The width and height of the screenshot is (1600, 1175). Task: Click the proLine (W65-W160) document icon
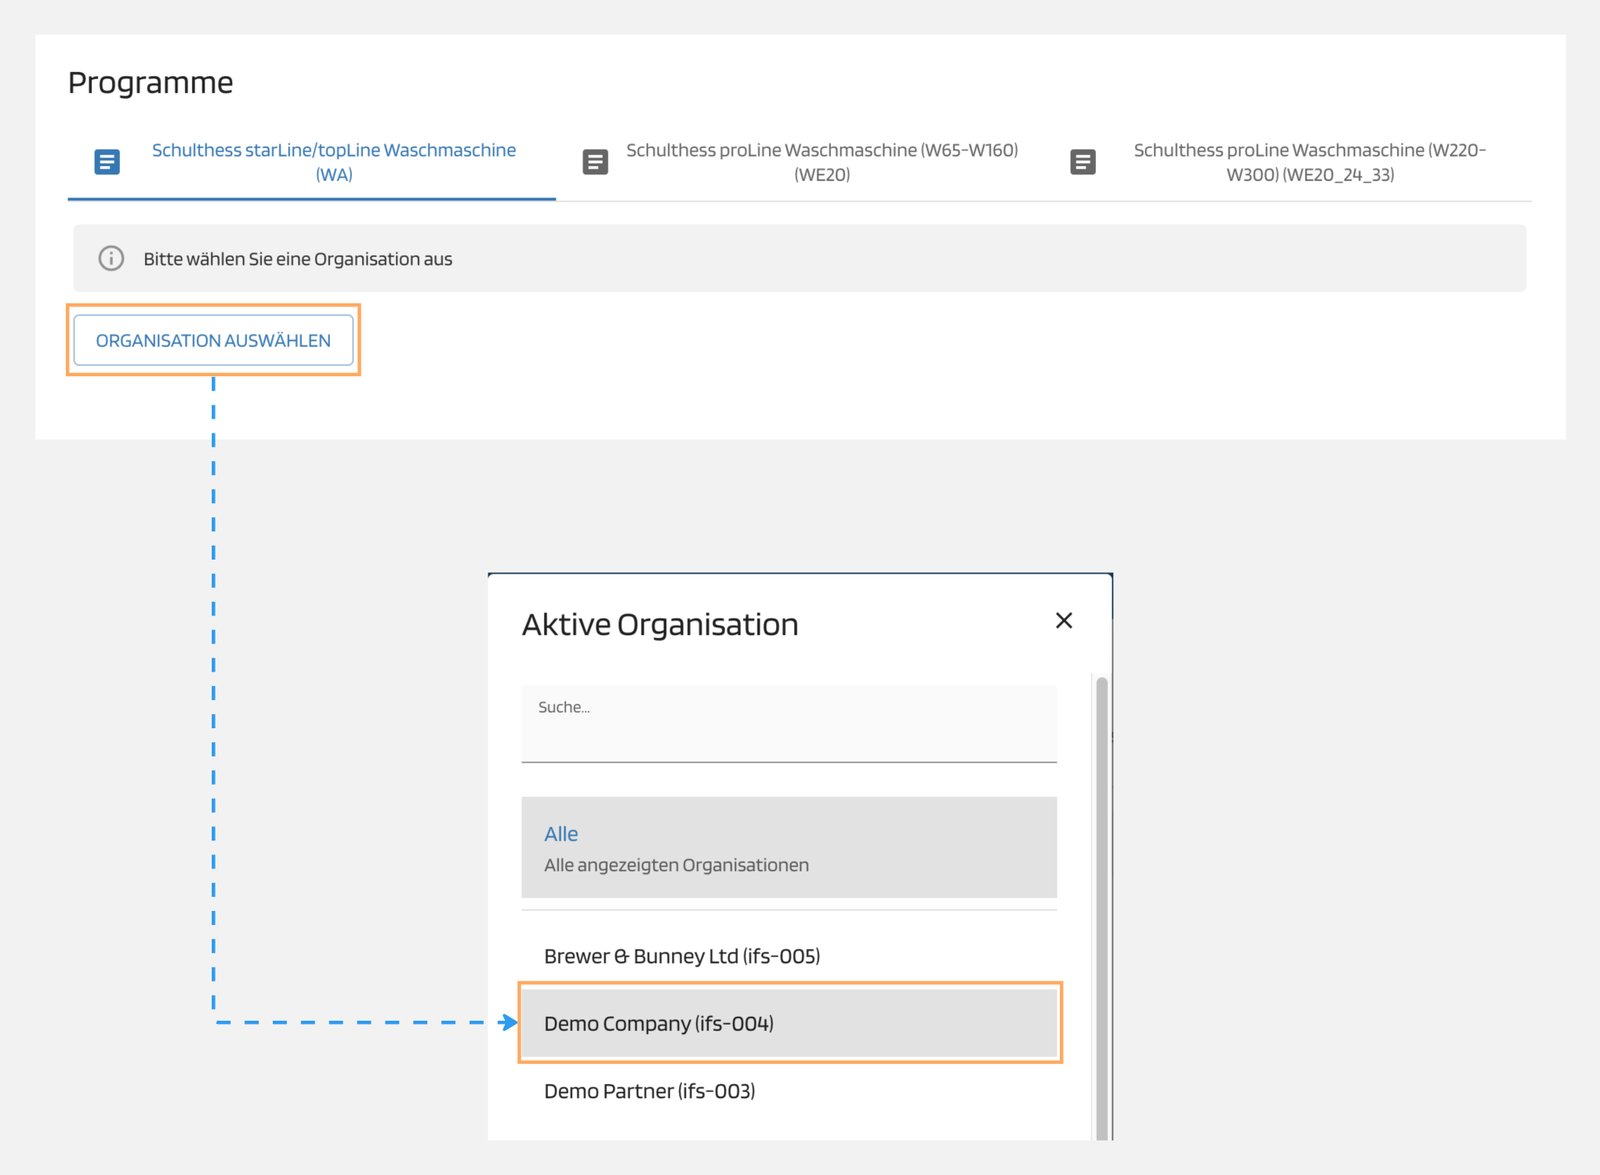point(595,161)
